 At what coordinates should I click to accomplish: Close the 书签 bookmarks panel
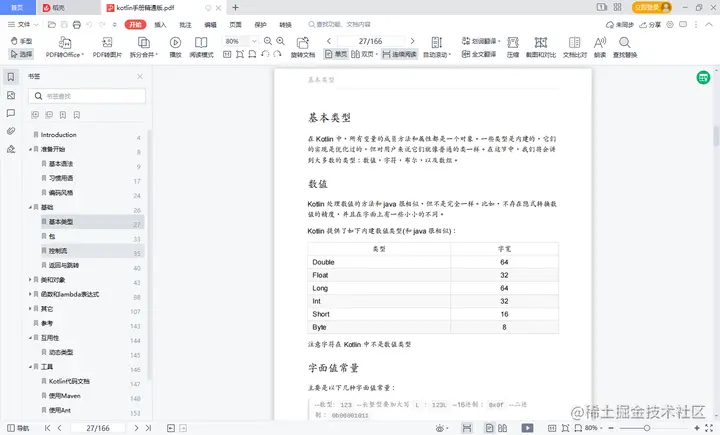tap(140, 76)
